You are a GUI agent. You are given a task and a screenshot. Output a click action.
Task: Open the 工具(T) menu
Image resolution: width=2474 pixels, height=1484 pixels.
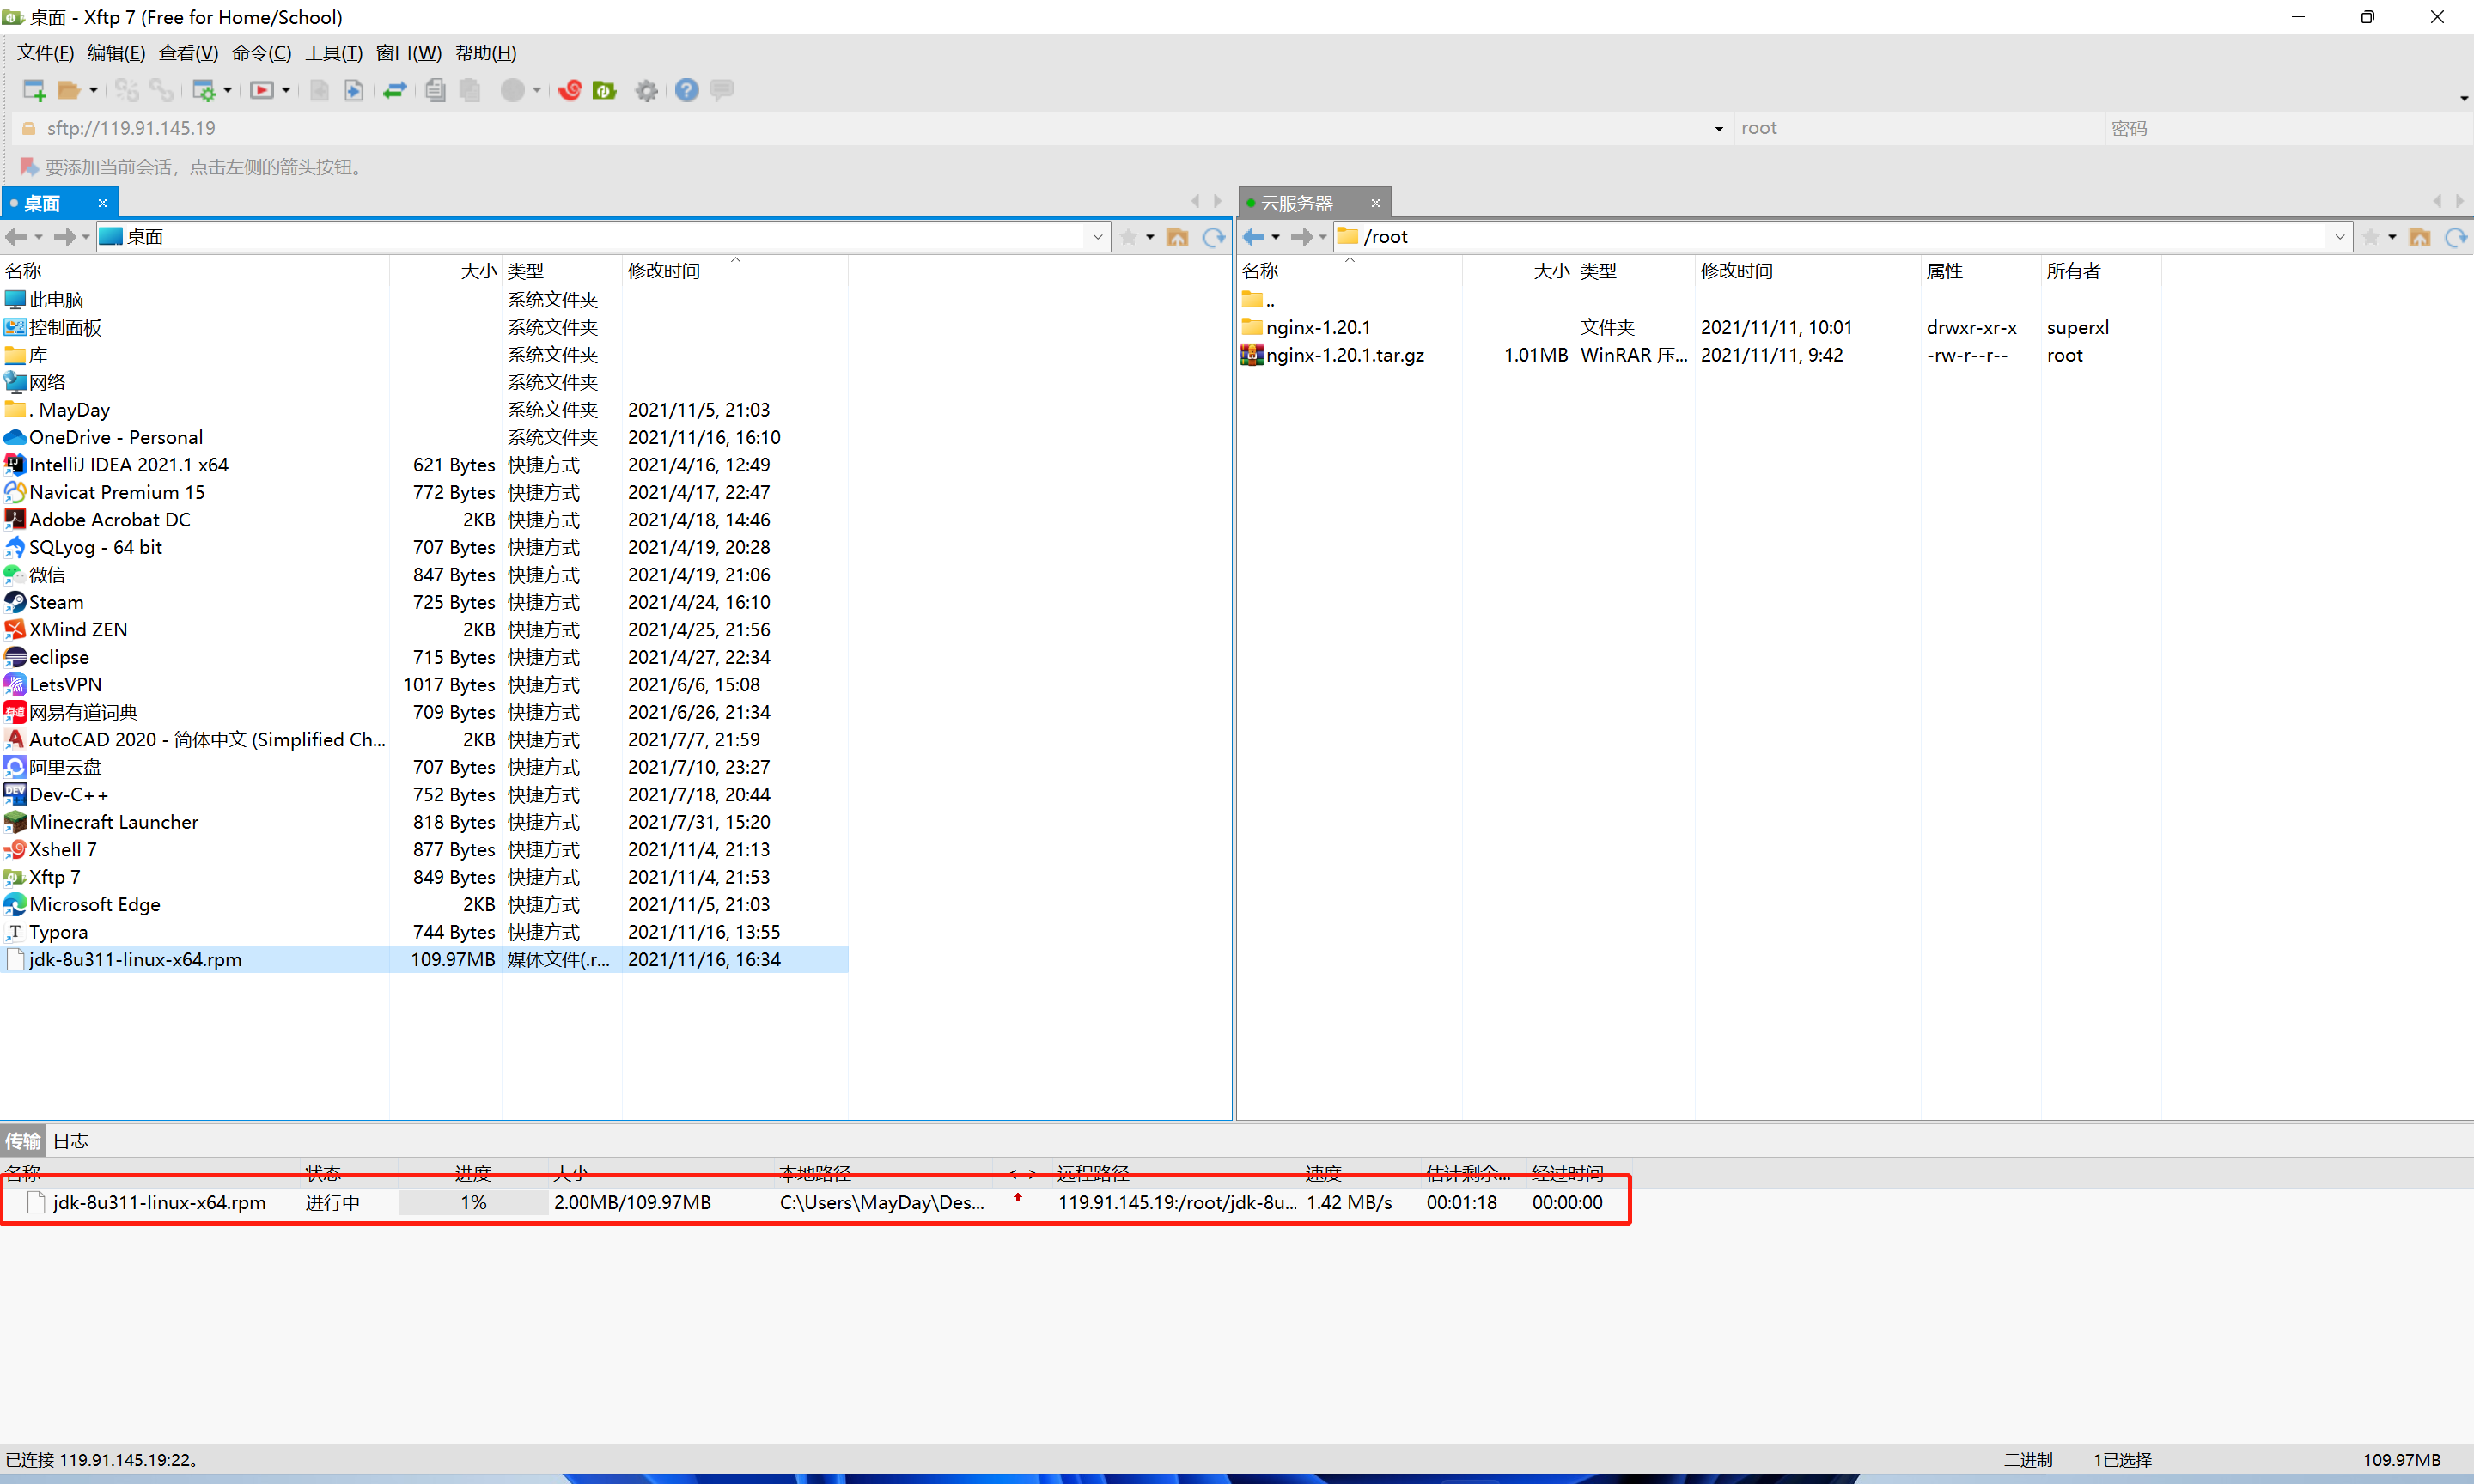(x=333, y=53)
